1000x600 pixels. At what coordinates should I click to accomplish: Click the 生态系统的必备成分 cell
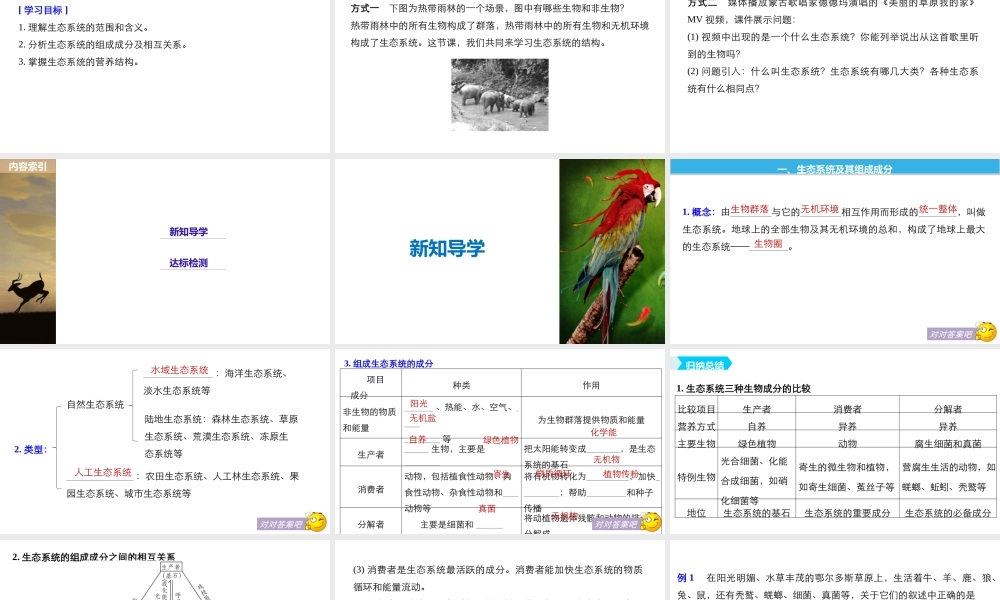click(x=948, y=513)
